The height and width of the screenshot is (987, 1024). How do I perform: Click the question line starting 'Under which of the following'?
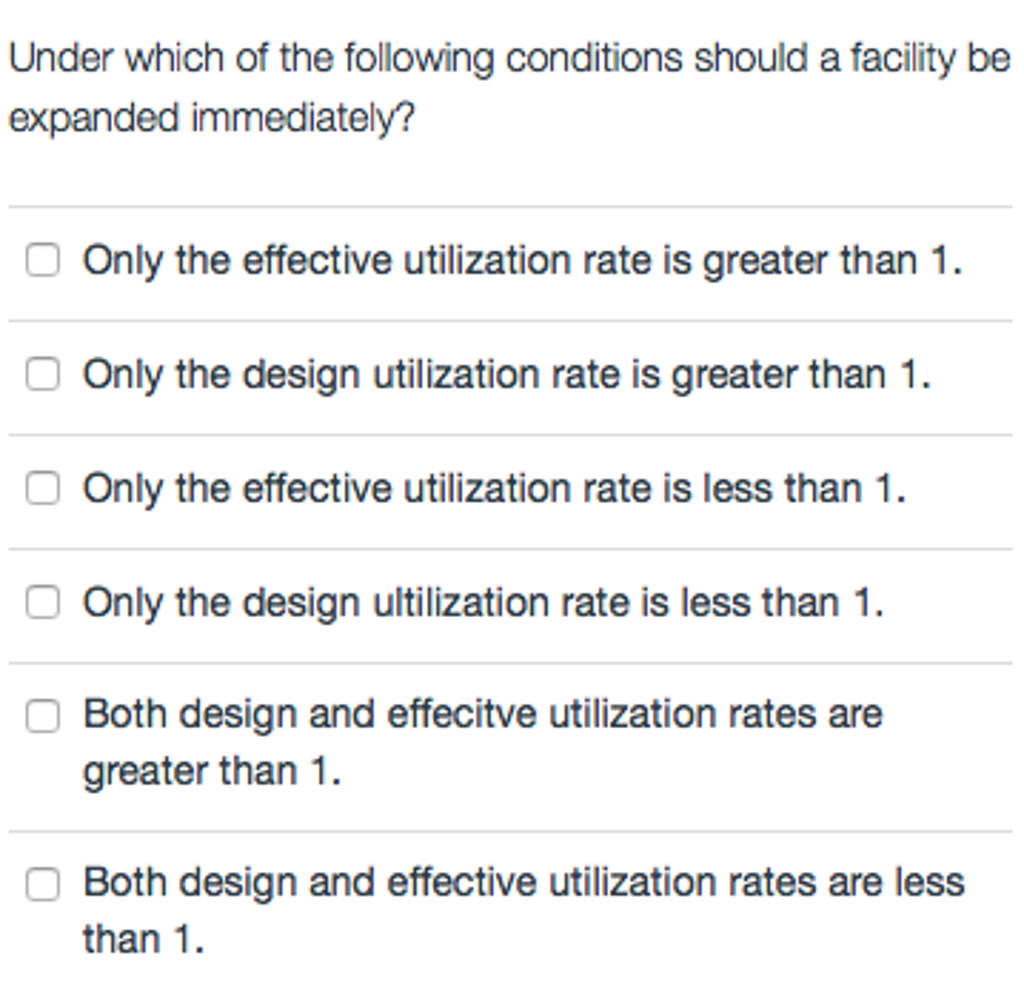click(509, 60)
